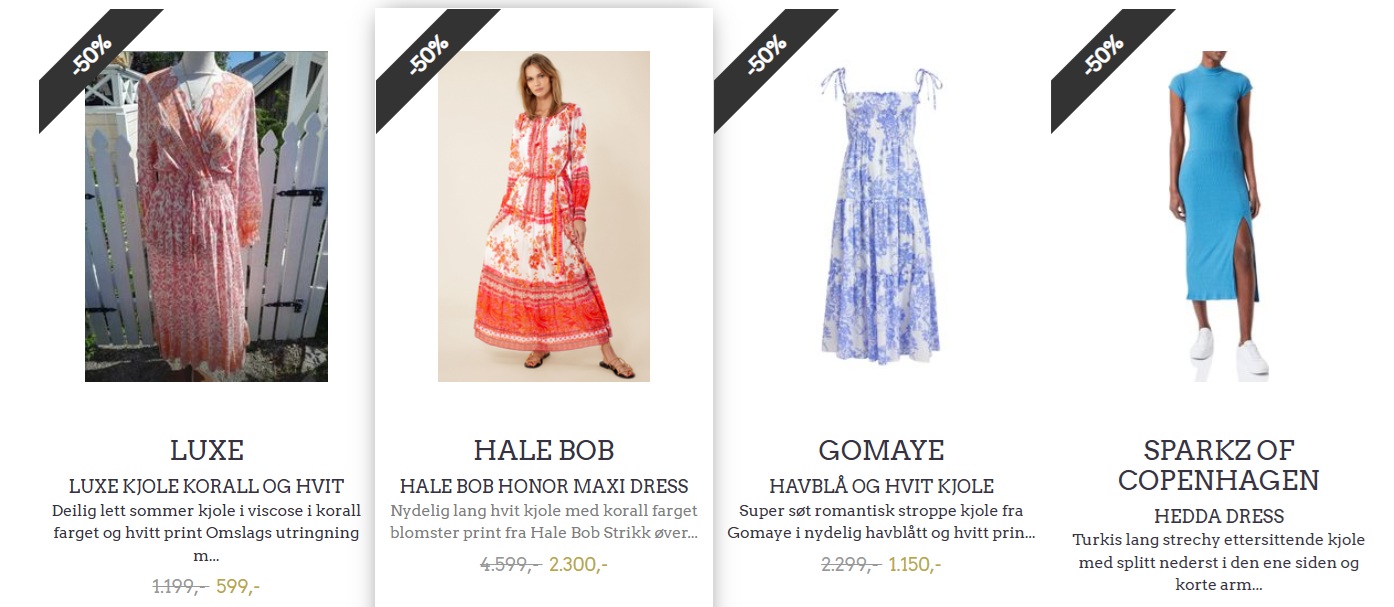Image resolution: width=1394 pixels, height=607 pixels.
Task: Open the Luxe Kjole Korall og Hvit product title
Action: pyautogui.click(x=206, y=487)
